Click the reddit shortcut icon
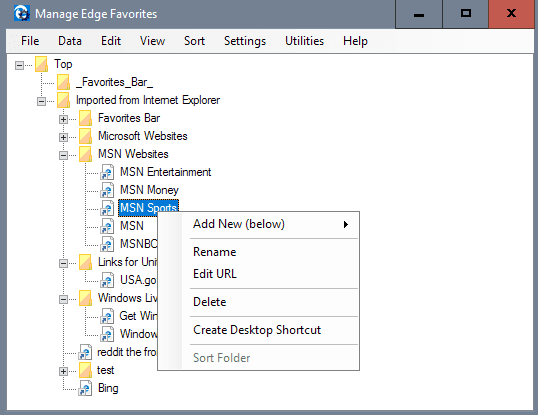The height and width of the screenshot is (415, 538). pos(85,352)
